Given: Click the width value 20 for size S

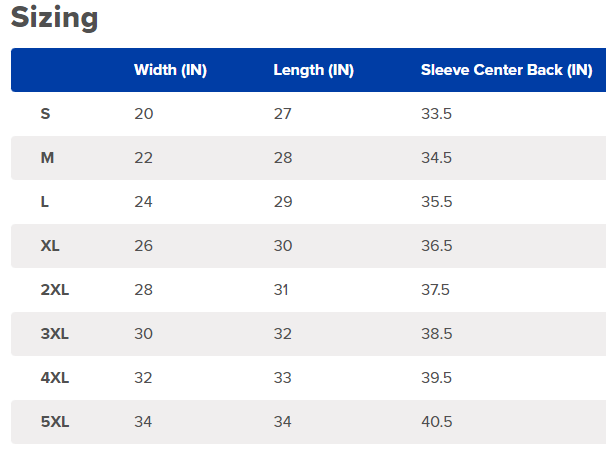Looking at the screenshot, I should 144,114.
